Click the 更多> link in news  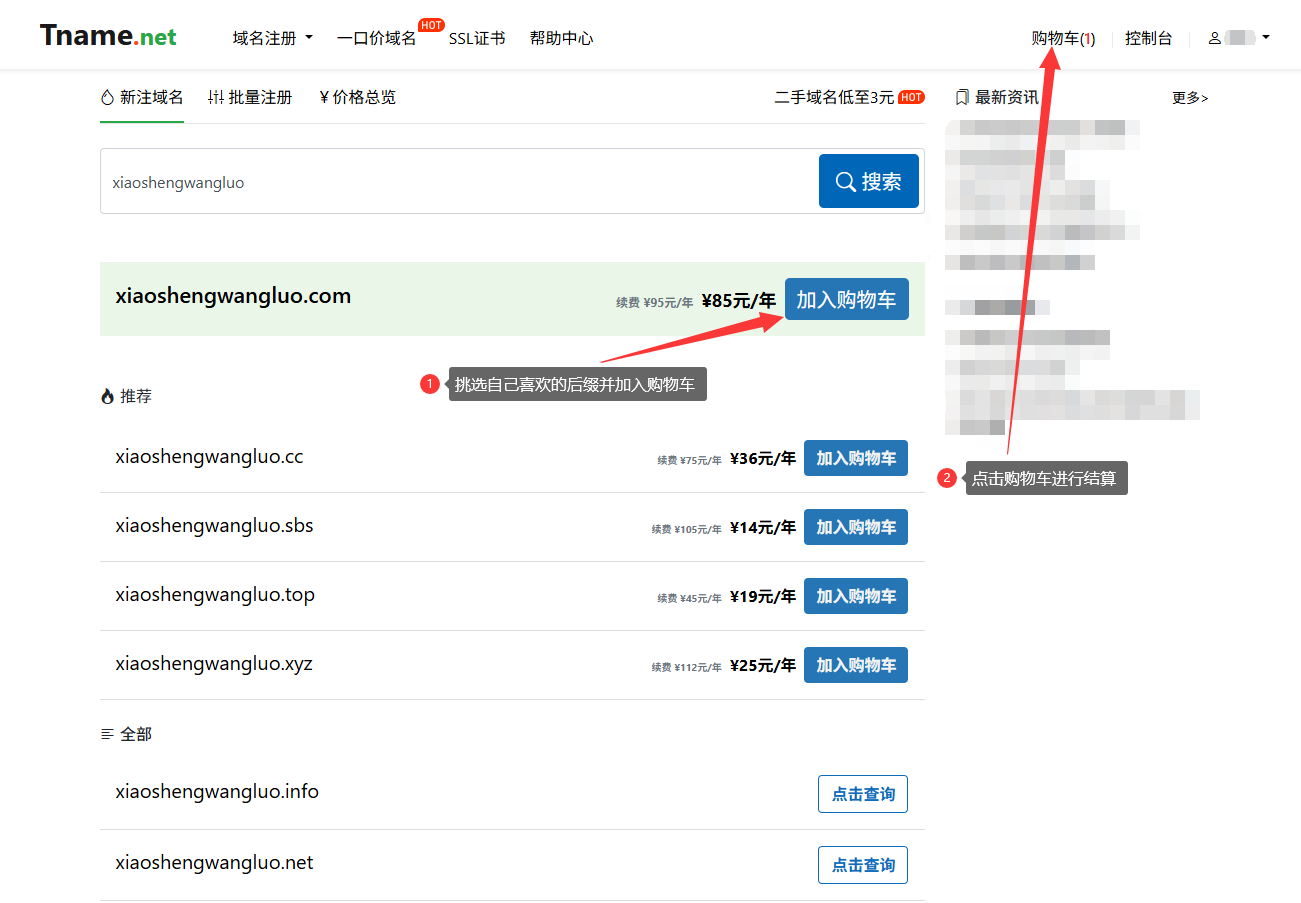(1189, 98)
